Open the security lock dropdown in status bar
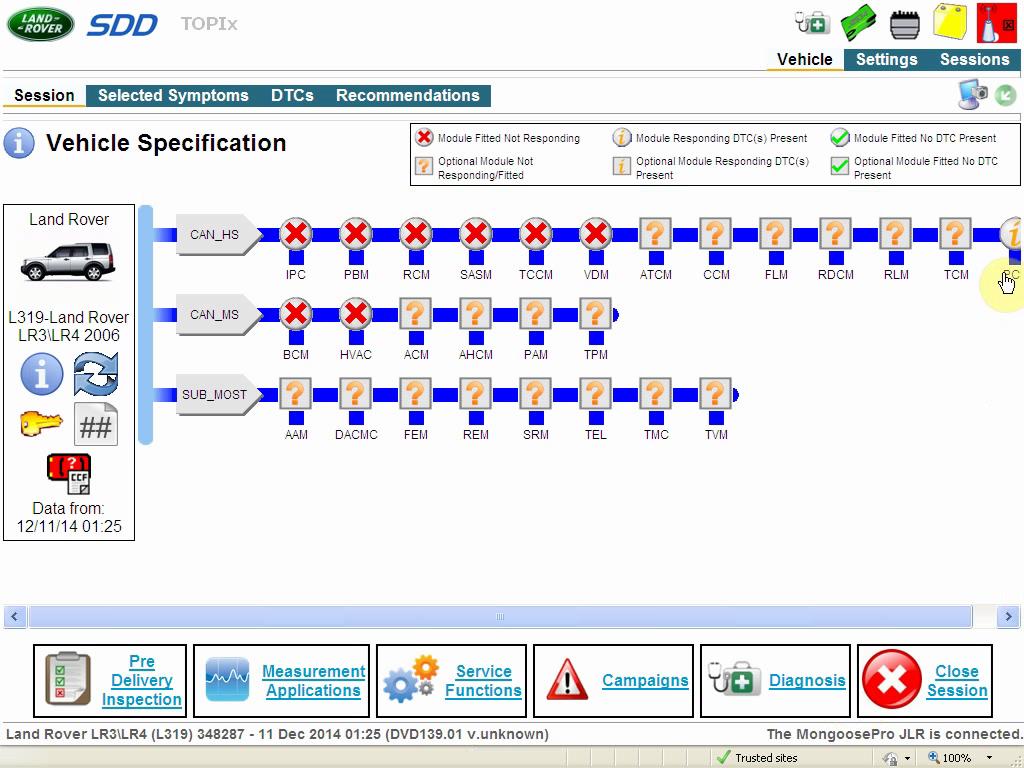Screen dimensions: 1024x768 907,758
